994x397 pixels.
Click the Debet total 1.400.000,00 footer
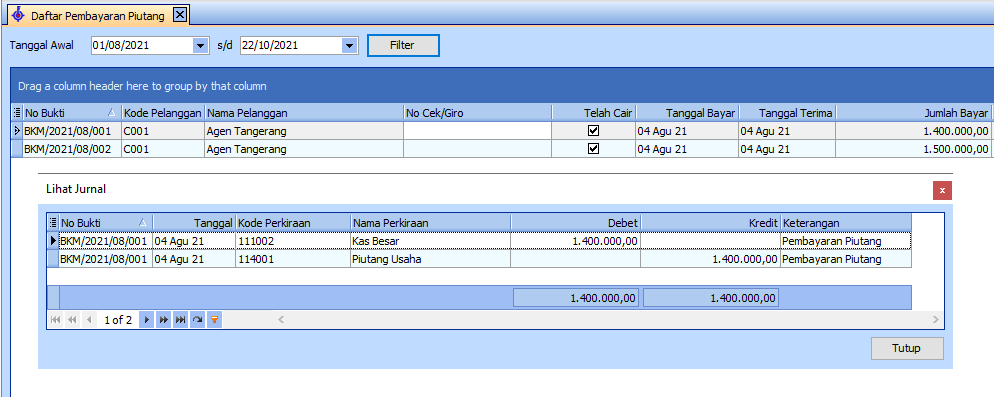click(x=576, y=298)
